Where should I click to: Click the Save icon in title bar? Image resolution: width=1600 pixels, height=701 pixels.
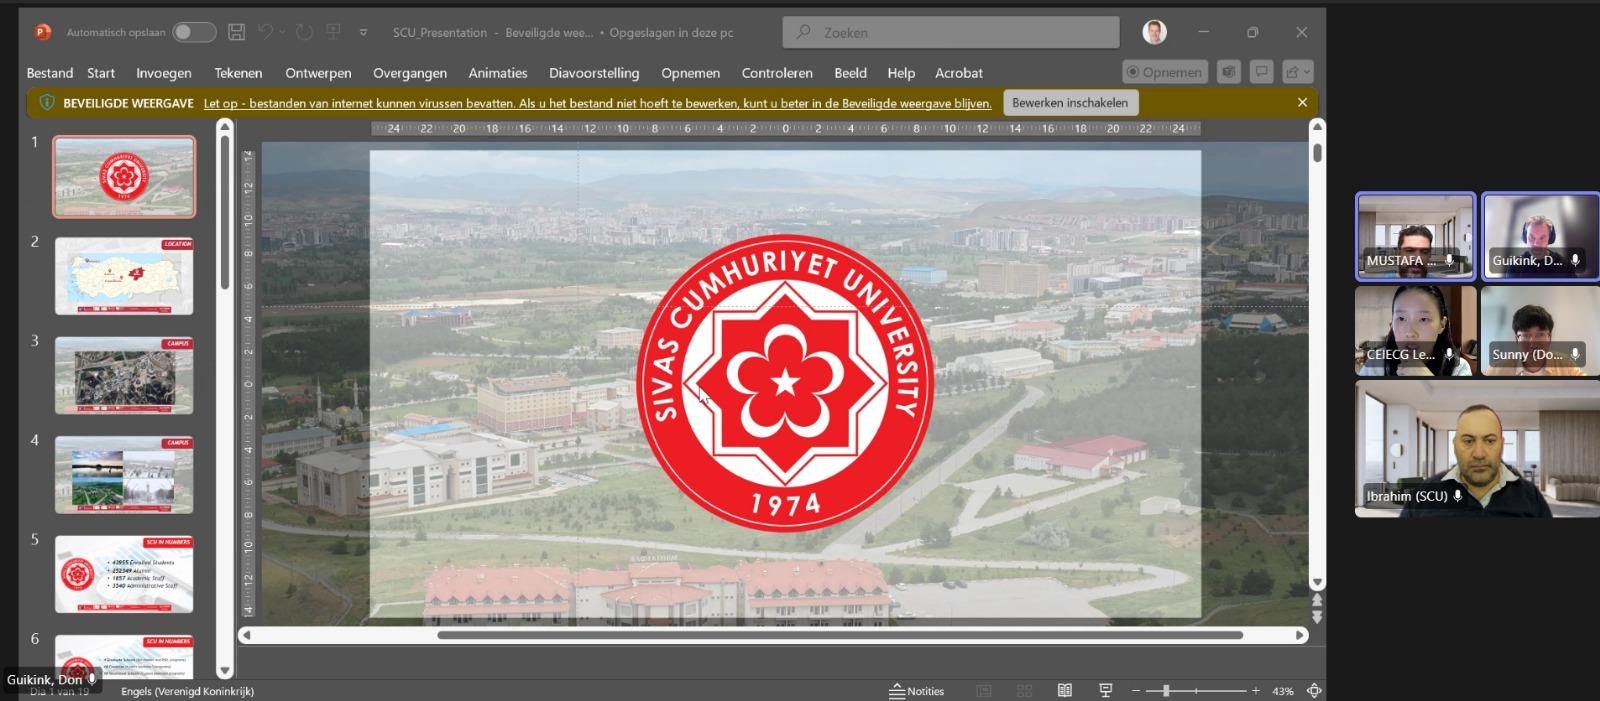(x=237, y=32)
